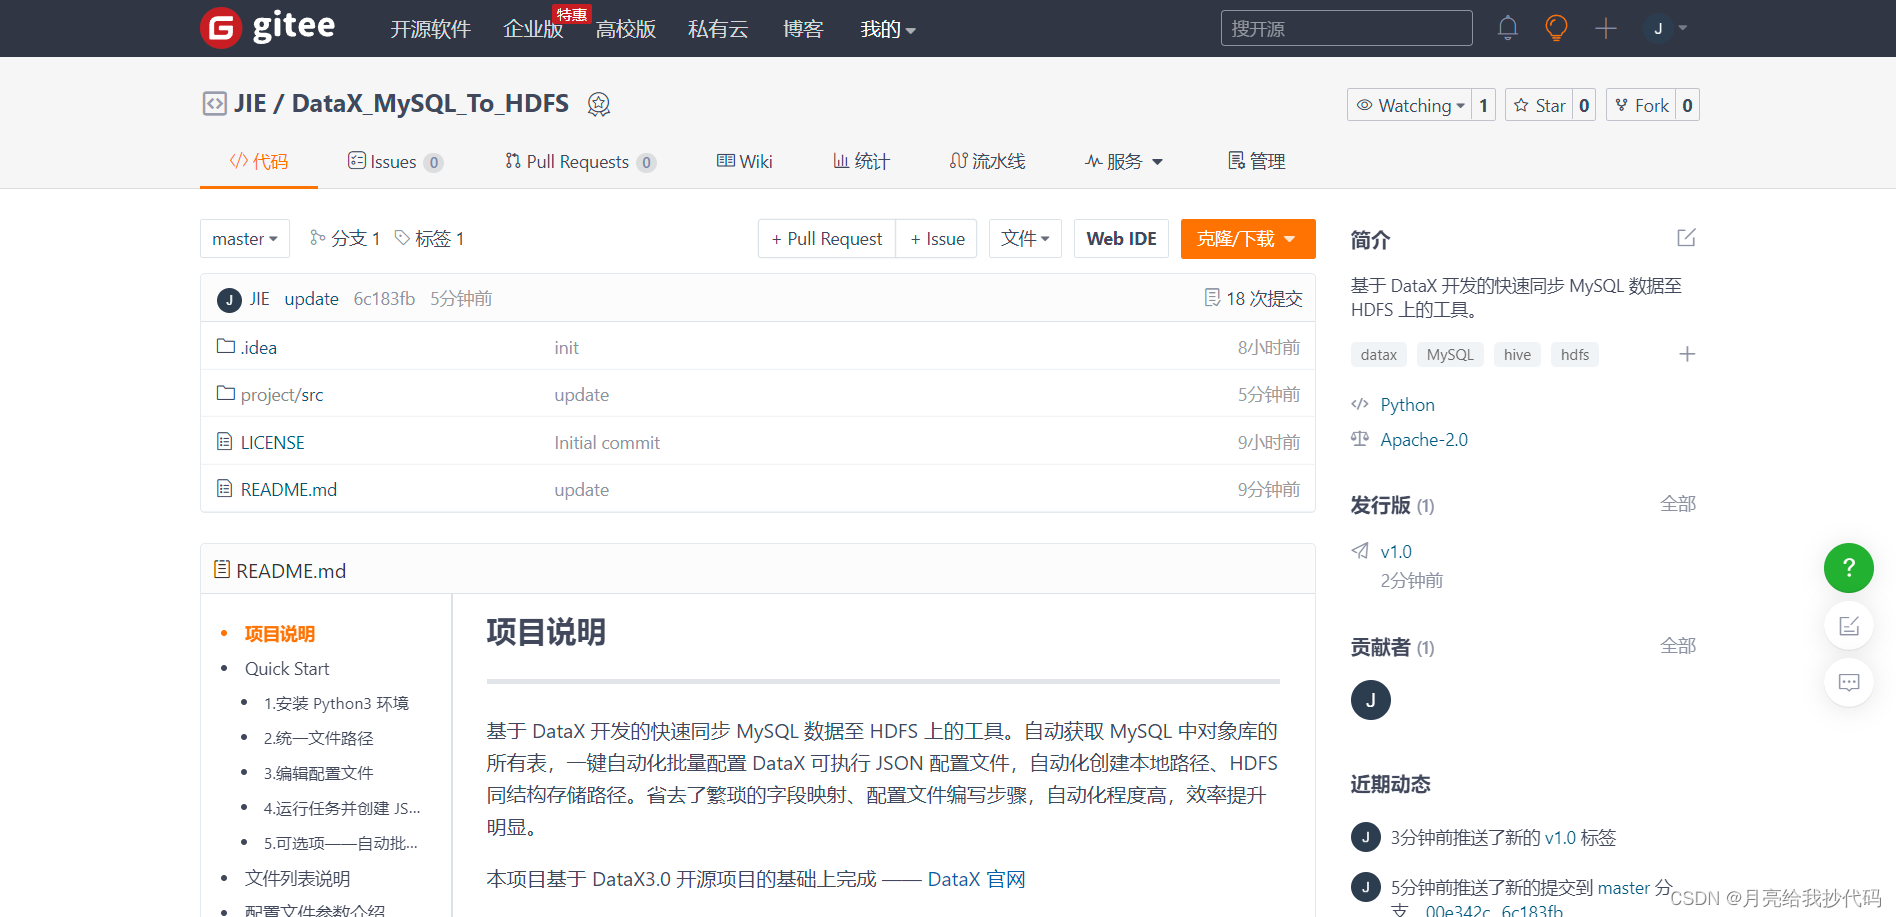This screenshot has height=917, width=1896.
Task: Open the README.md file in file list
Action: (x=289, y=489)
